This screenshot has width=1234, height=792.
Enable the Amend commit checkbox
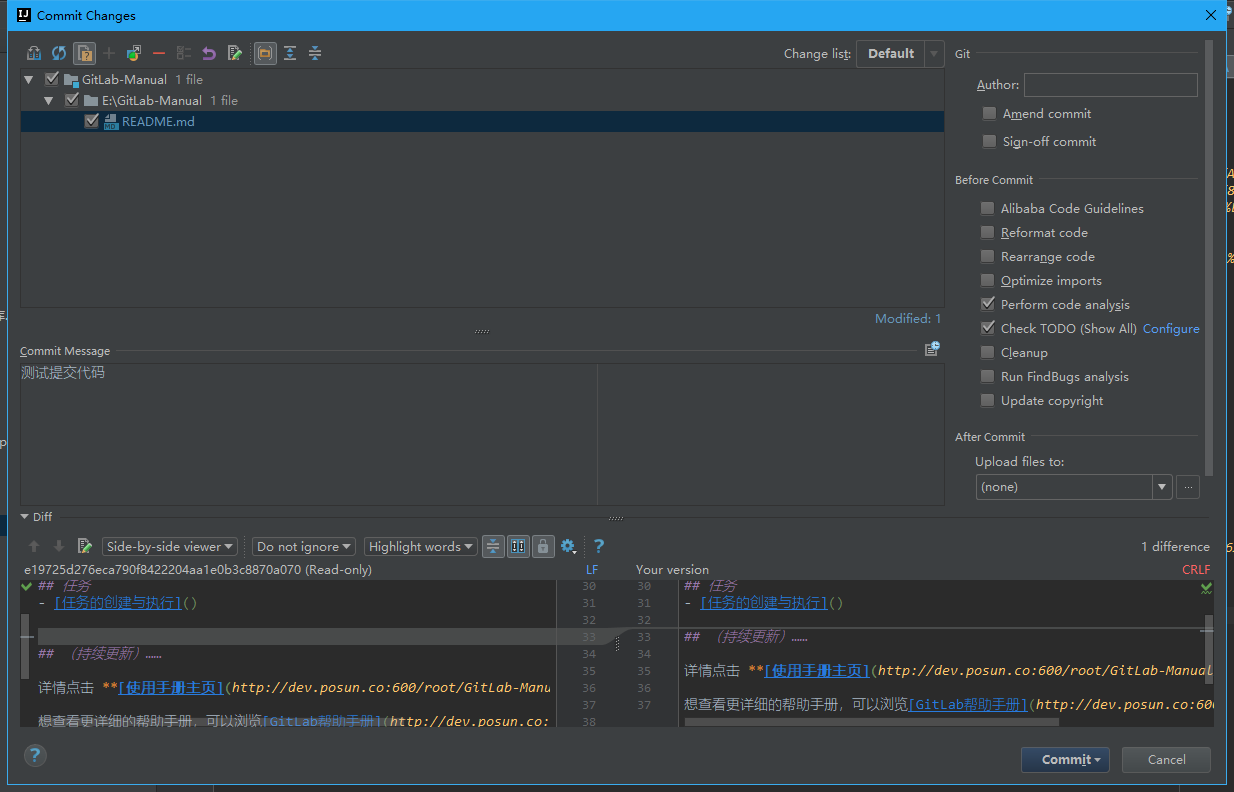pos(989,114)
